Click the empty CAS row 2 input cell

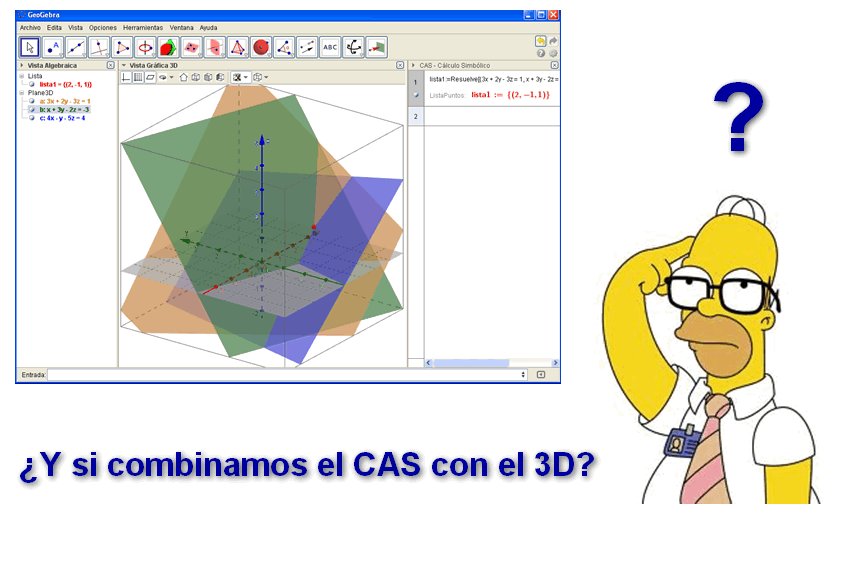[x=492, y=116]
